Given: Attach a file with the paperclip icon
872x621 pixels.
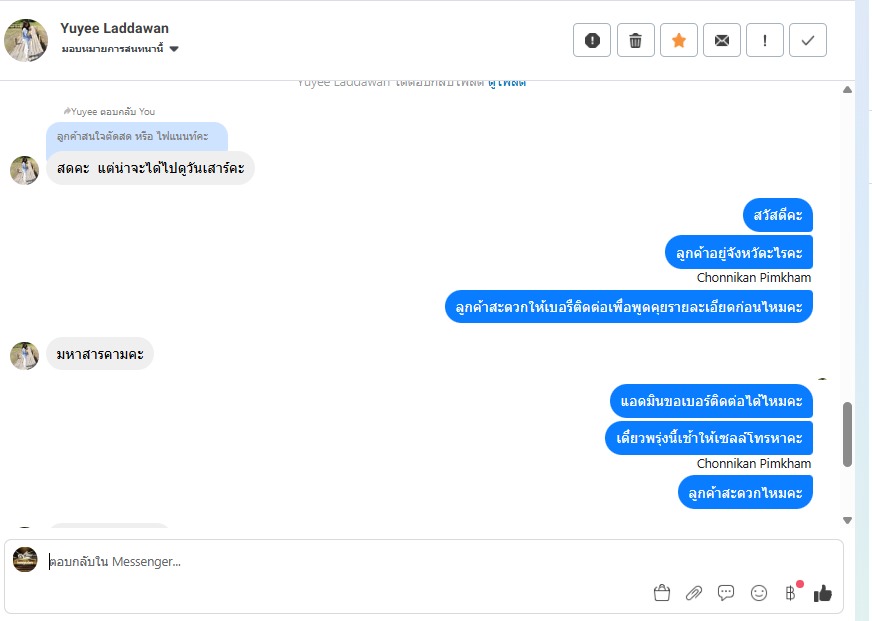Looking at the screenshot, I should (x=693, y=593).
